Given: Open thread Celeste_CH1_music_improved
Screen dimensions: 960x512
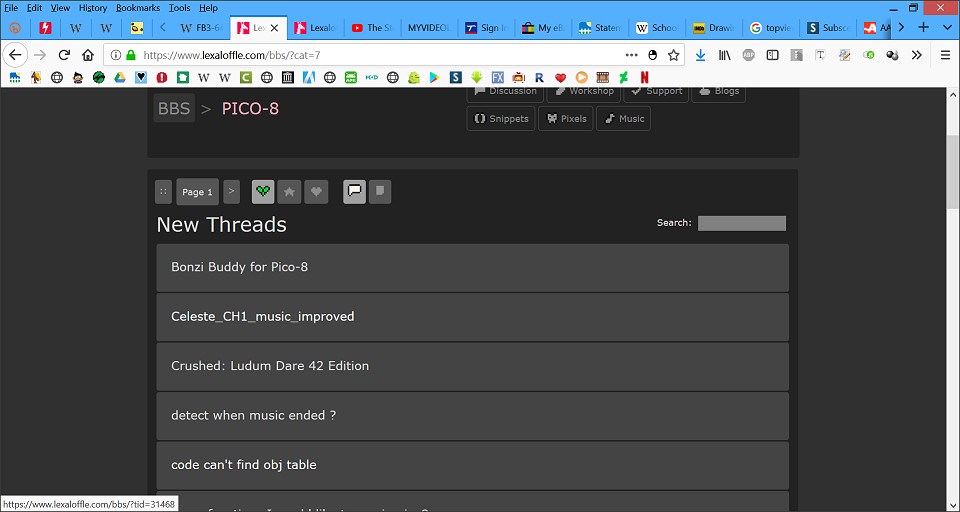Looking at the screenshot, I should click(472, 317).
